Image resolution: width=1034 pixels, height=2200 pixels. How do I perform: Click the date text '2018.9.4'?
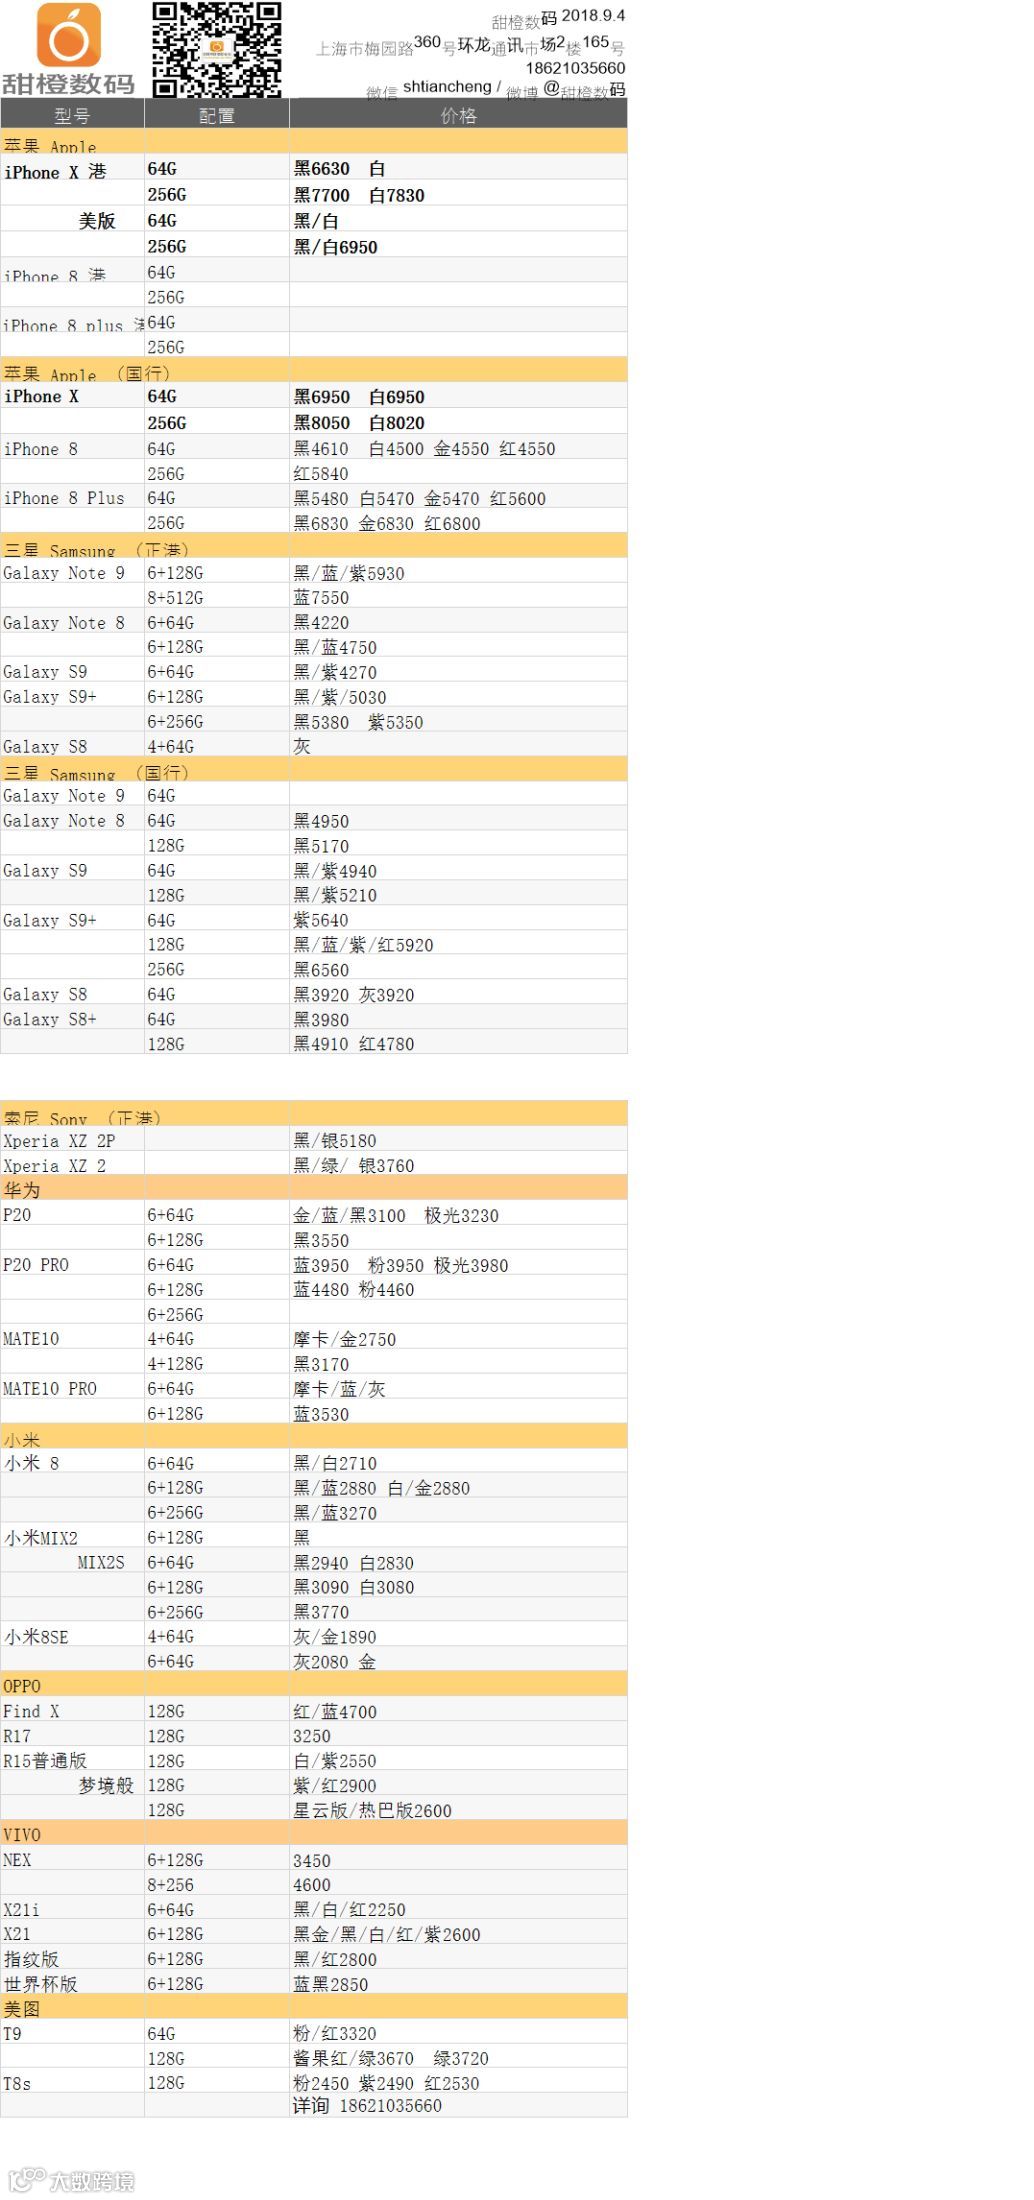(593, 15)
